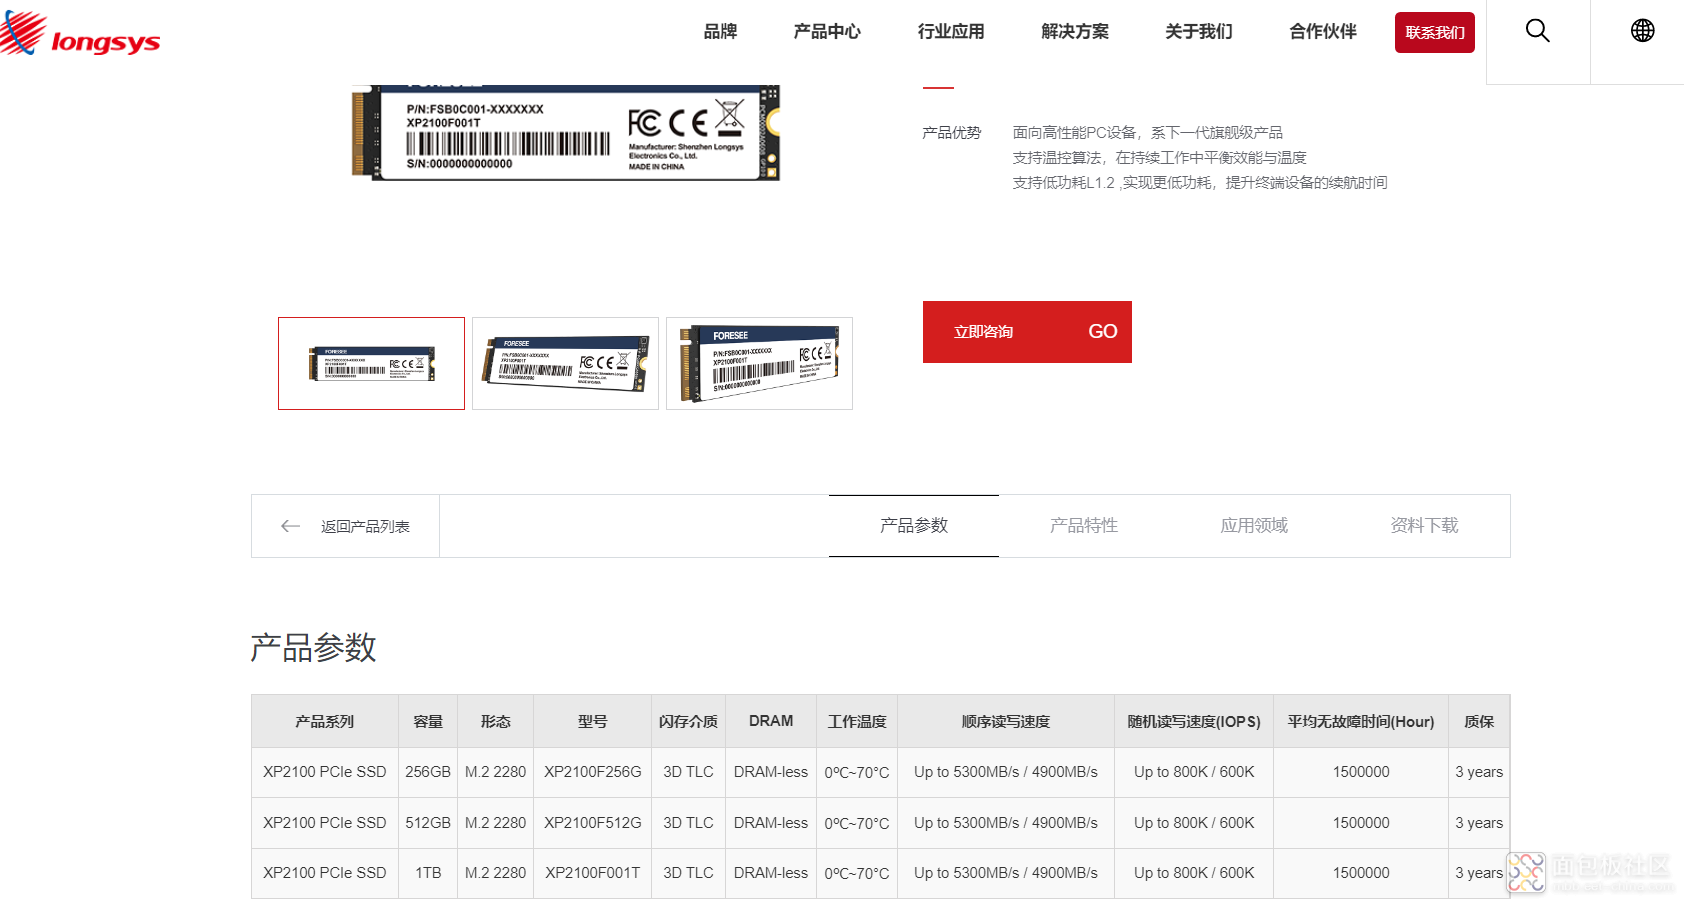The image size is (1684, 904).
Task: Click the line about 支持低功耗L1.2
Action: [1200, 183]
